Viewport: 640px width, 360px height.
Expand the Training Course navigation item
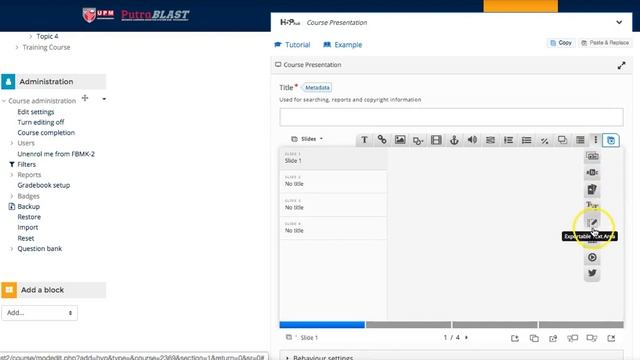17,47
